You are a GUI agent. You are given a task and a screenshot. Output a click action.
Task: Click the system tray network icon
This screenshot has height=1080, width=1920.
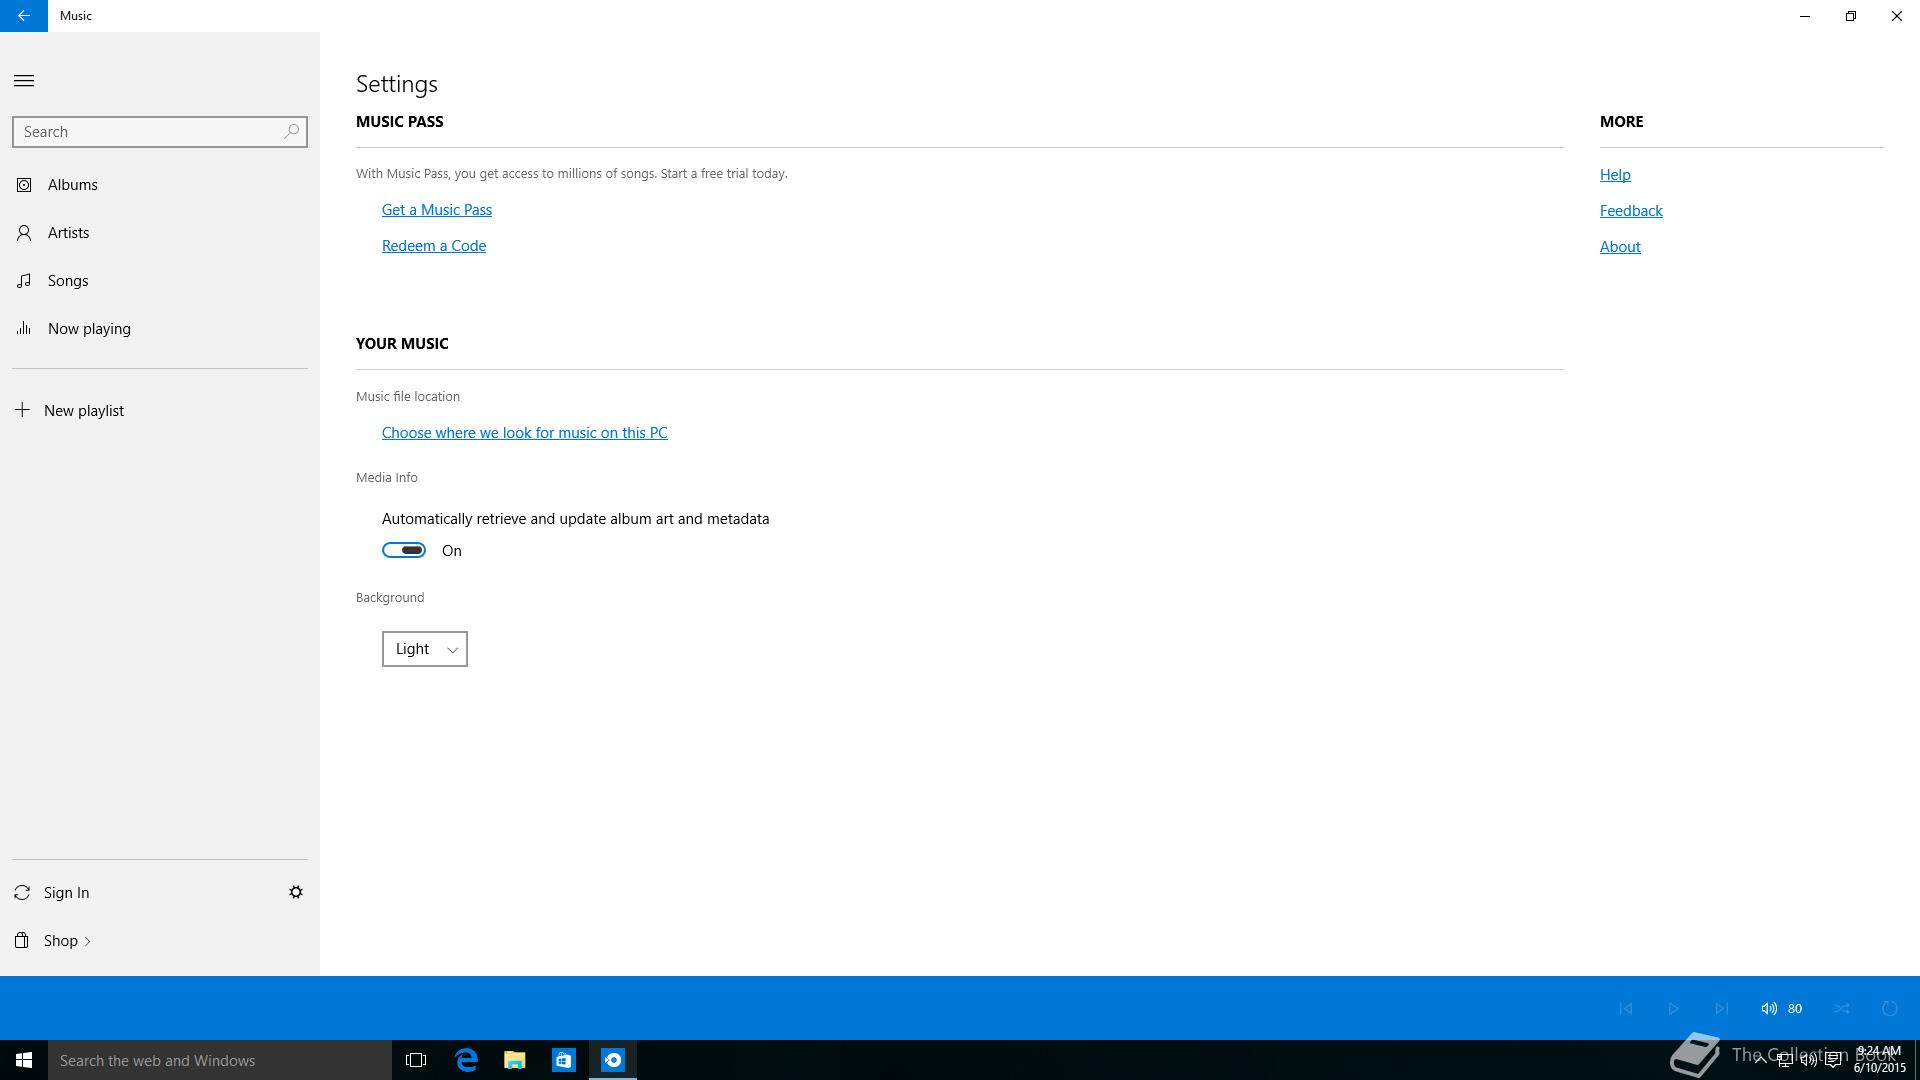[1785, 1061]
